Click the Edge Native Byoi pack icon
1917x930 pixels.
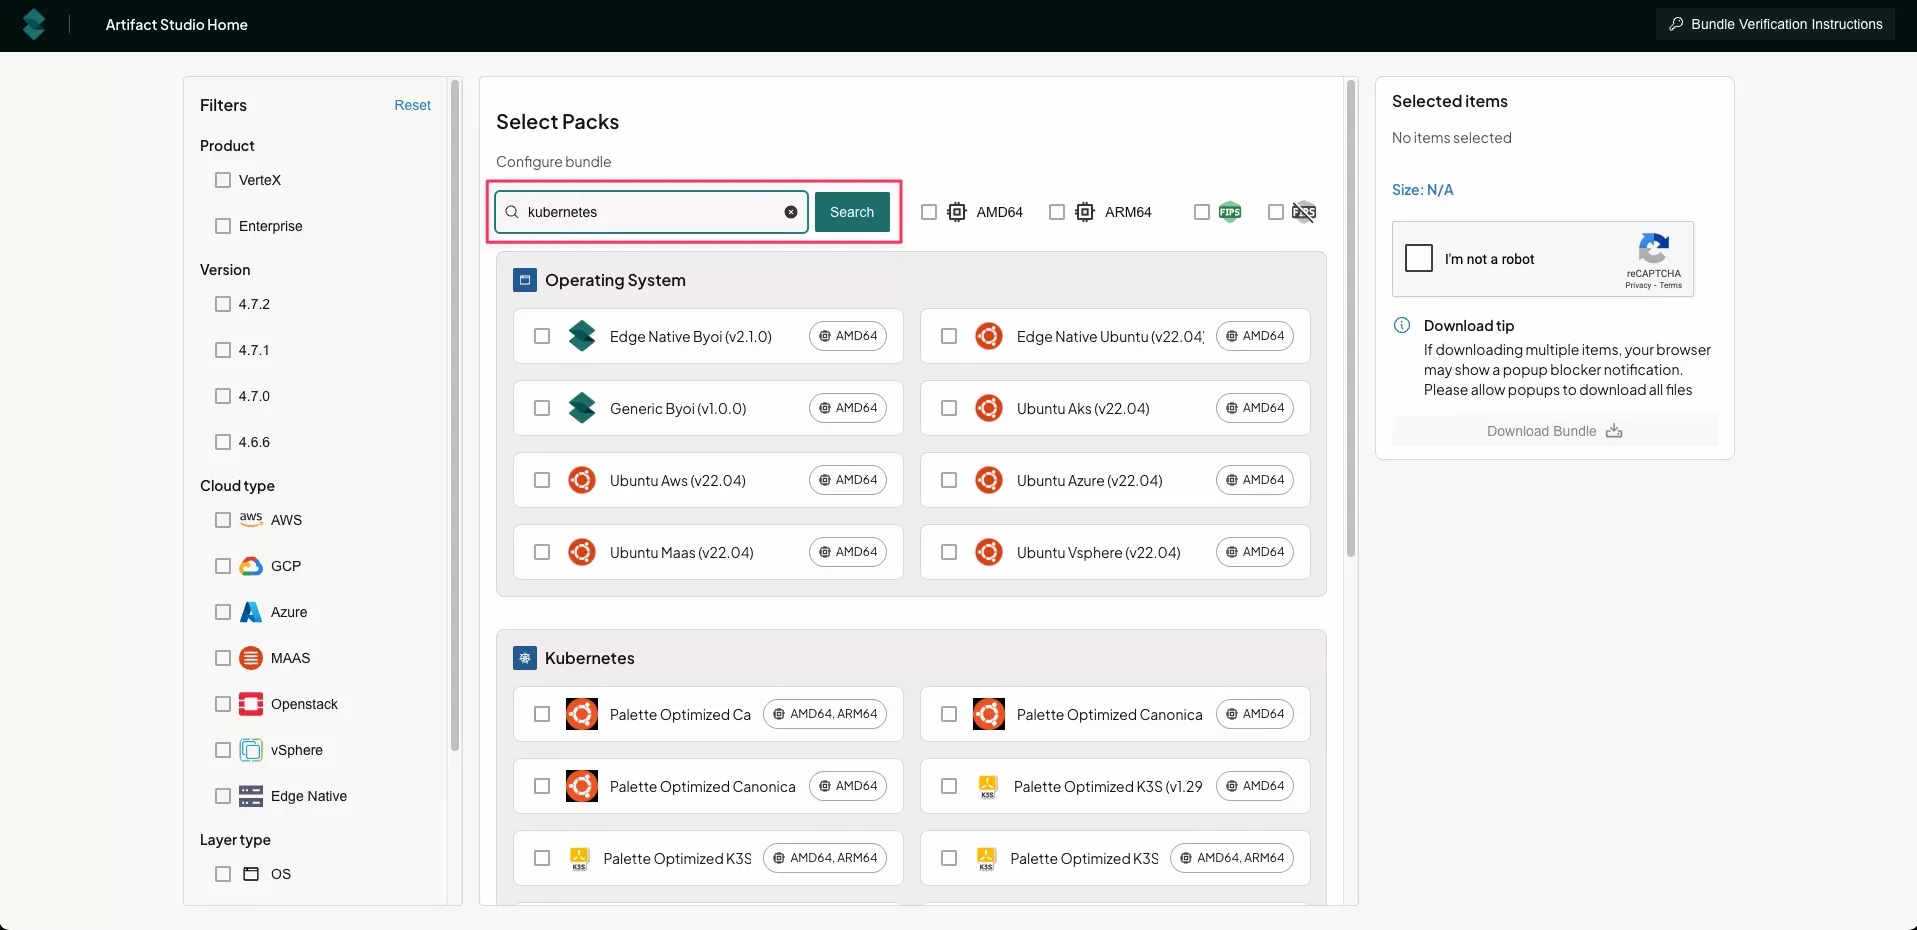[582, 336]
